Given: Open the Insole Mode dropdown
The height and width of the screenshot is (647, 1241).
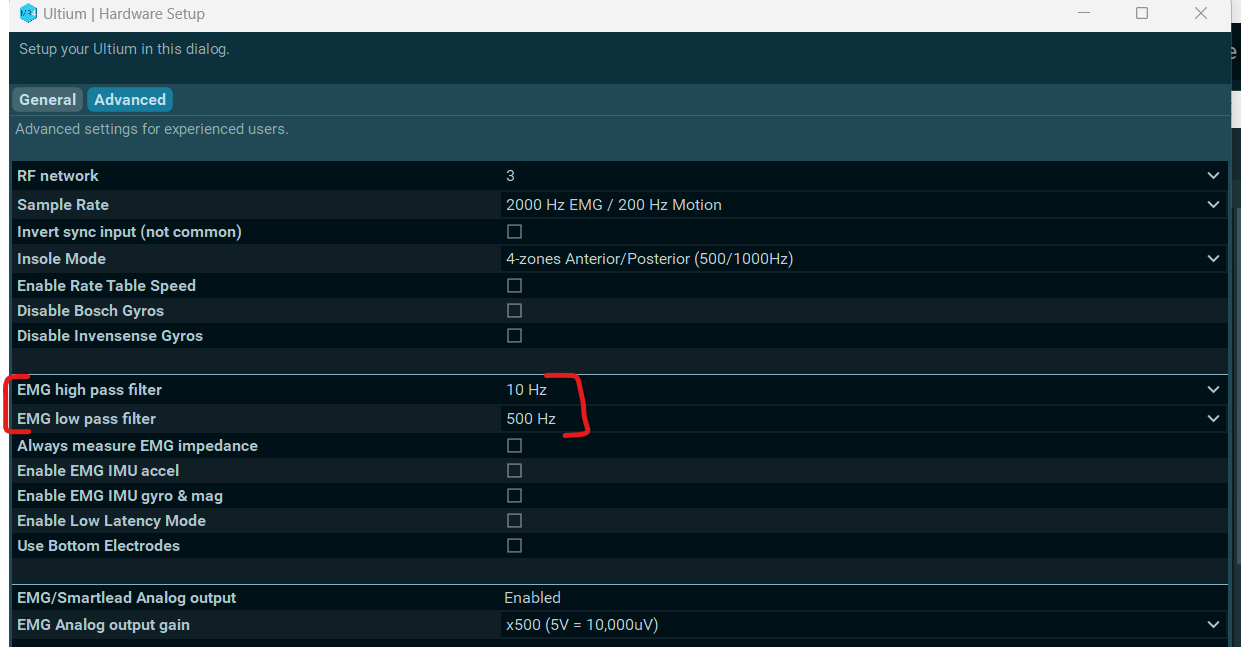Looking at the screenshot, I should pyautogui.click(x=863, y=259).
